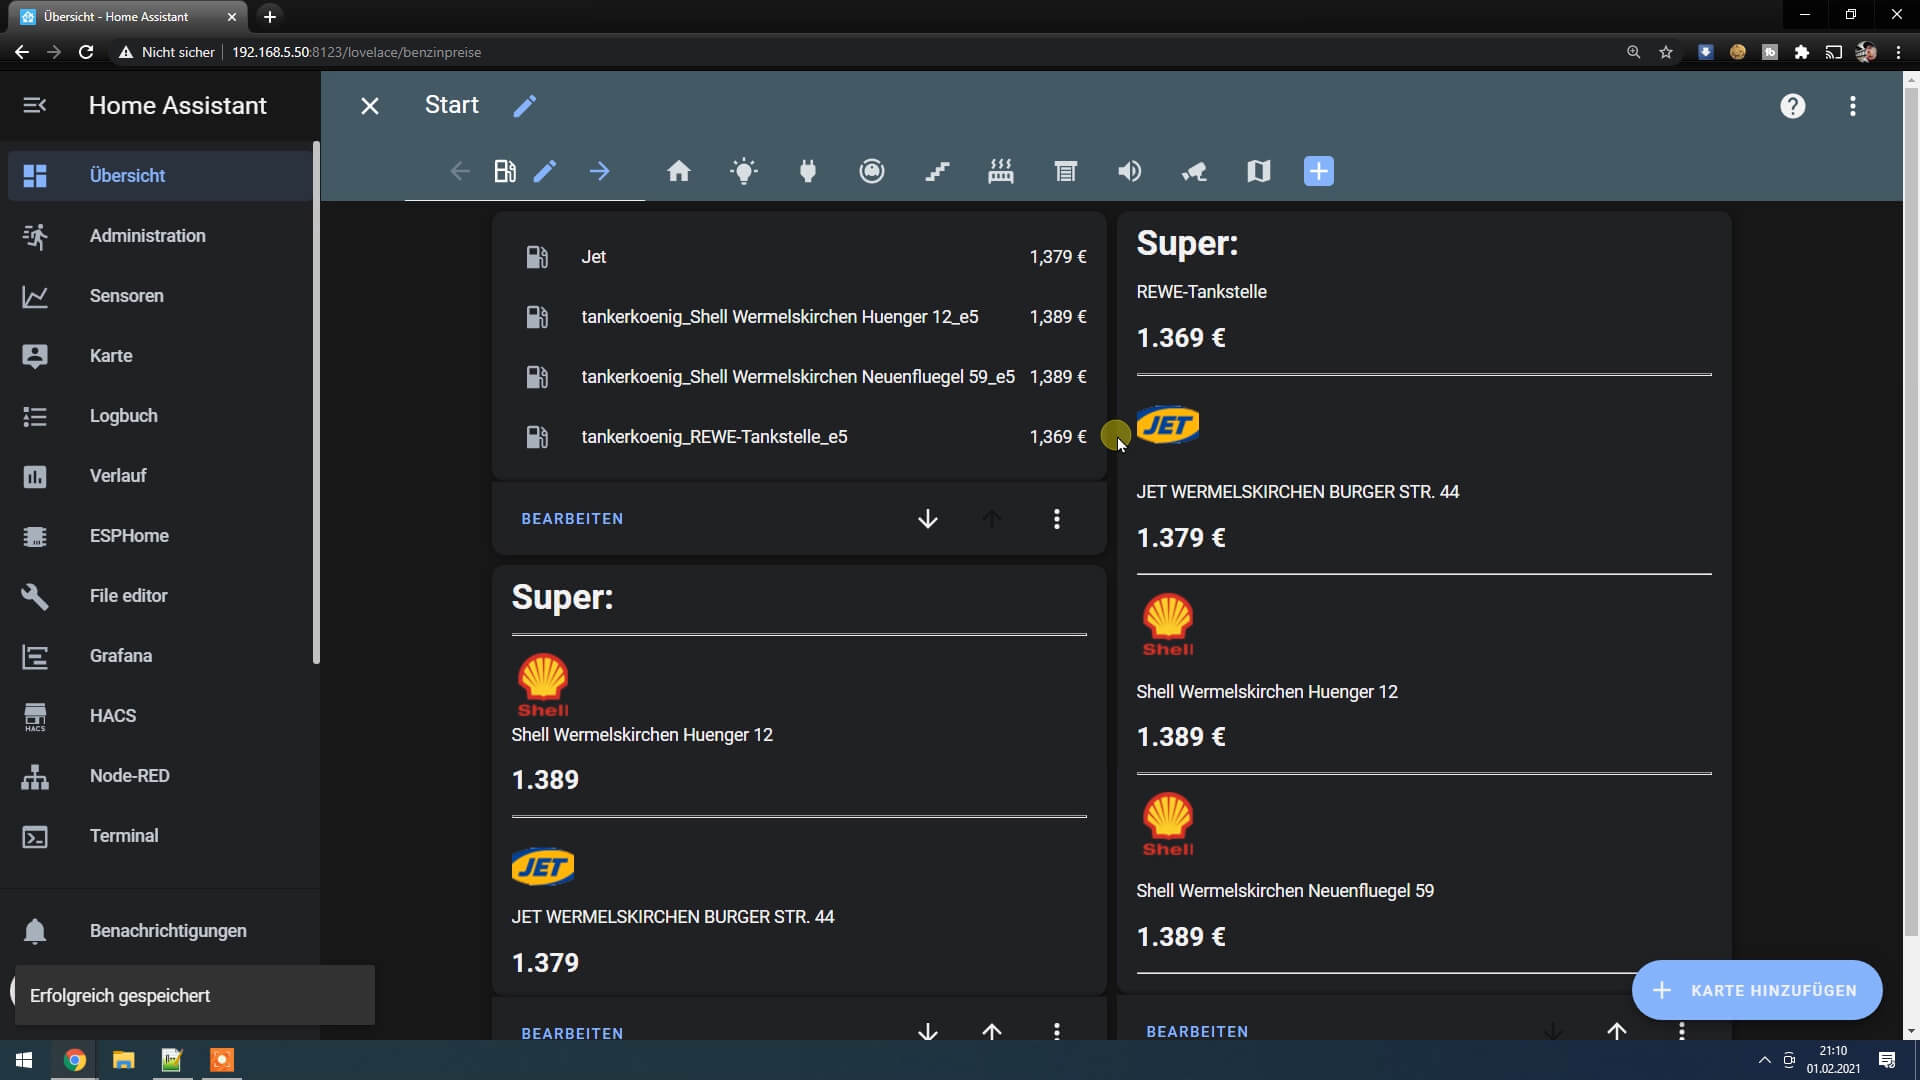Collapse the Home Assistant sidebar menu
Image resolution: width=1920 pixels, height=1080 pixels.
pyautogui.click(x=35, y=105)
